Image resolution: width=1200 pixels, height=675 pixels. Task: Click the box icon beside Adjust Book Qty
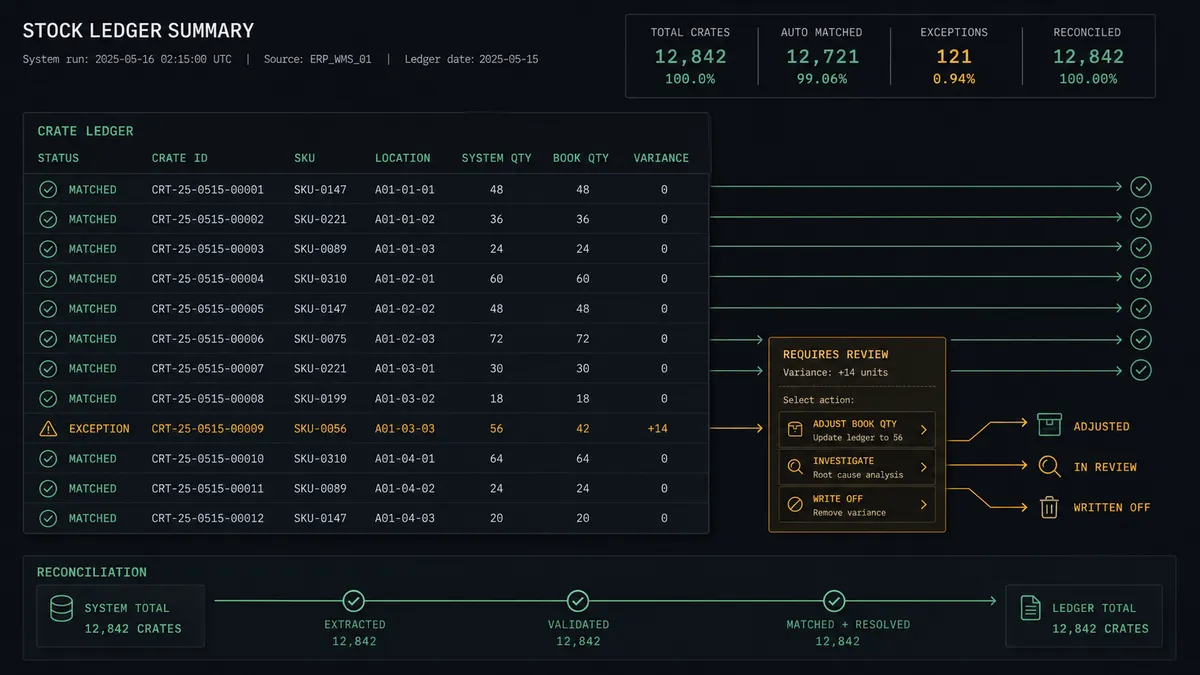click(x=795, y=430)
